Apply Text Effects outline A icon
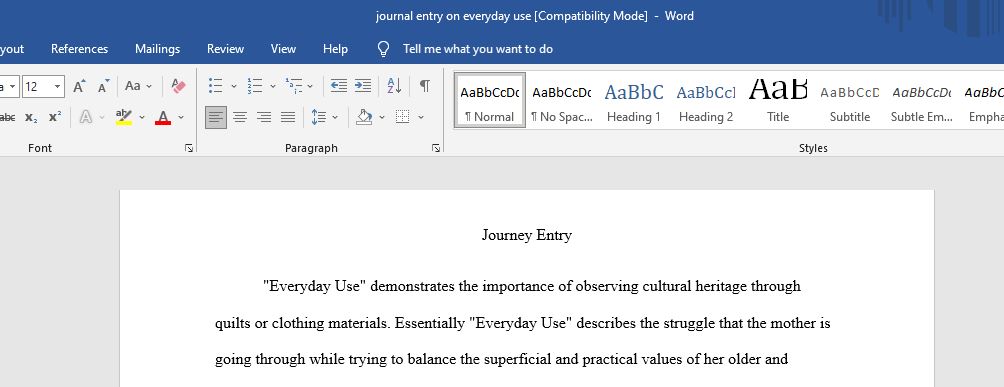This screenshot has width=1004, height=387. [86, 117]
